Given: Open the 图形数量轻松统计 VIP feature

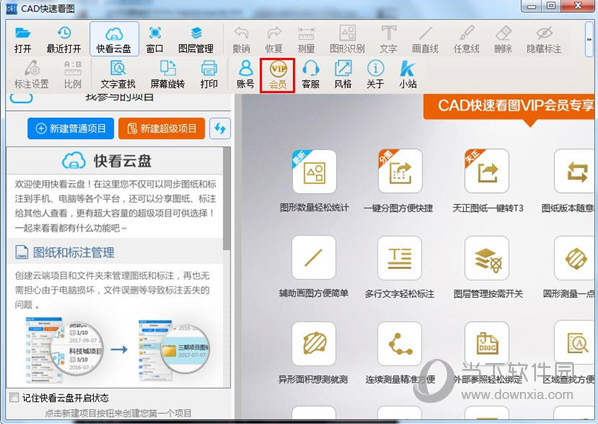Looking at the screenshot, I should click(314, 172).
